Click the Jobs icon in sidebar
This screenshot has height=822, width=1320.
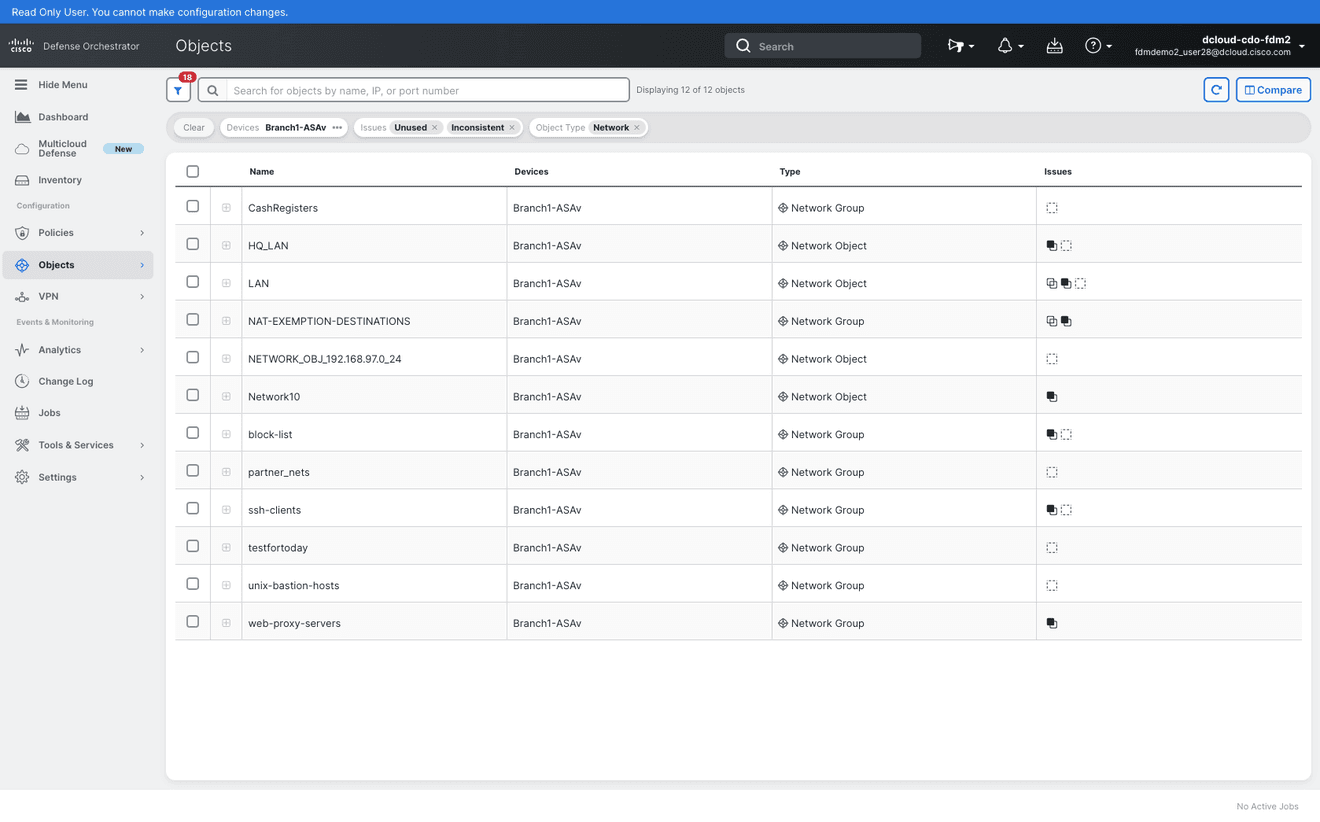(22, 413)
